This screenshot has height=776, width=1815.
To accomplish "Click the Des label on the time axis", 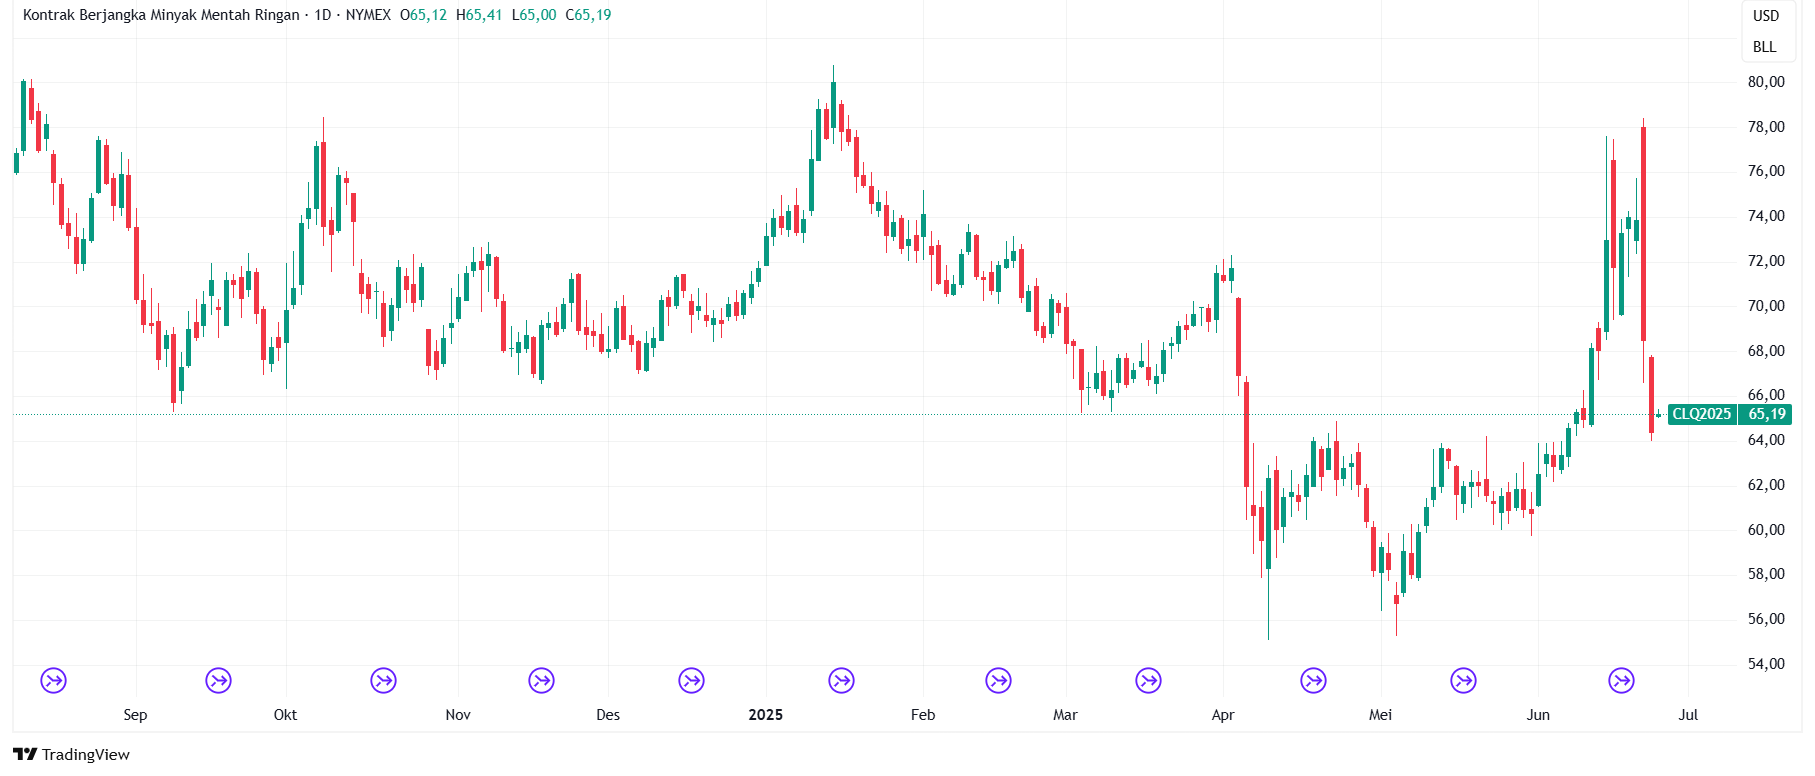I will pyautogui.click(x=608, y=715).
